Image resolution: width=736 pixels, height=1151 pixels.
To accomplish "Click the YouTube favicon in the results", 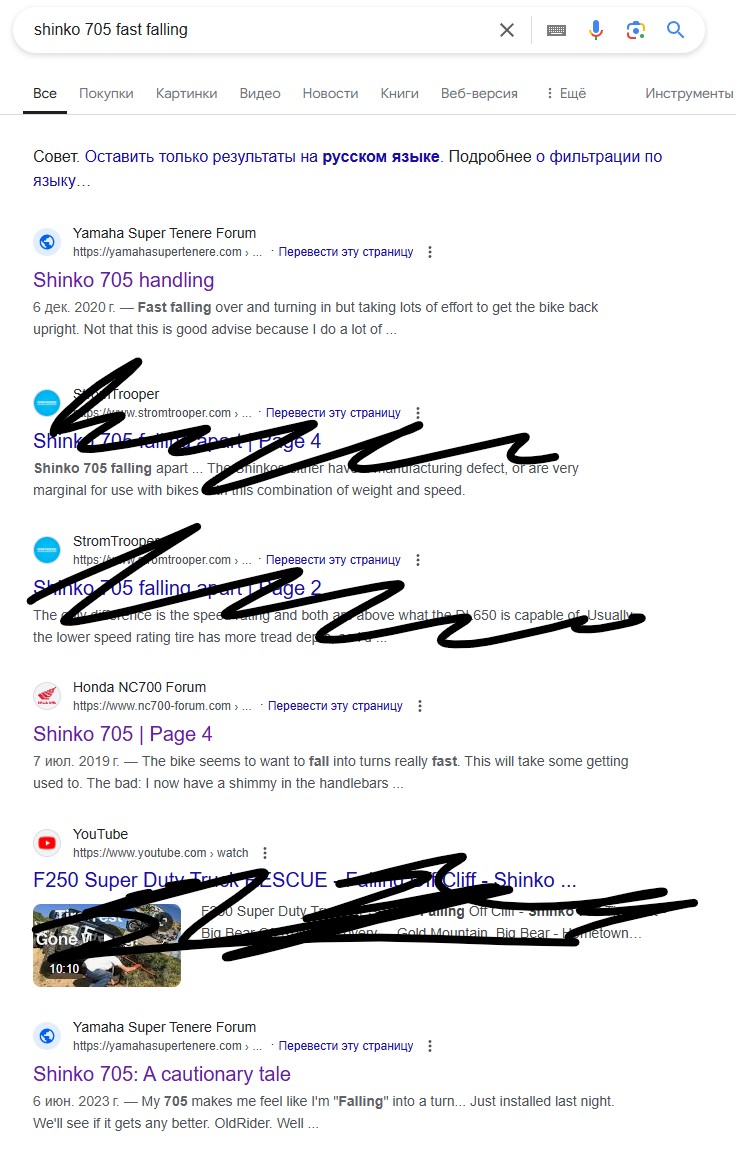I will pyautogui.click(x=47, y=843).
